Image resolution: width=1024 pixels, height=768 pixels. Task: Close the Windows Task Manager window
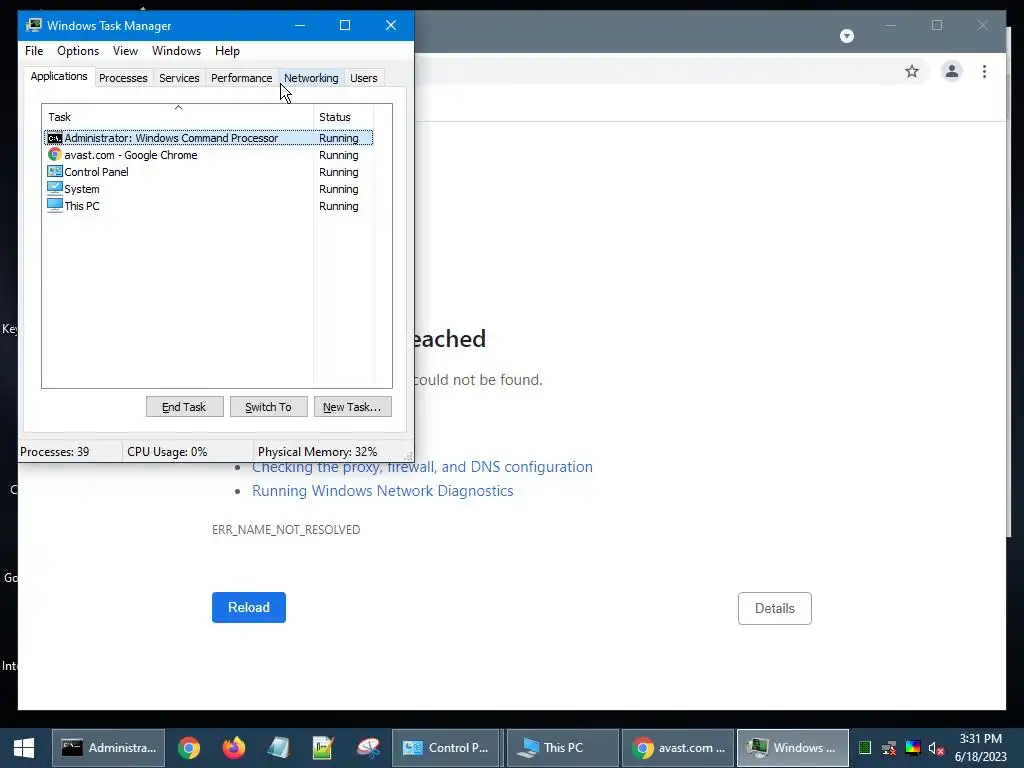(x=391, y=25)
